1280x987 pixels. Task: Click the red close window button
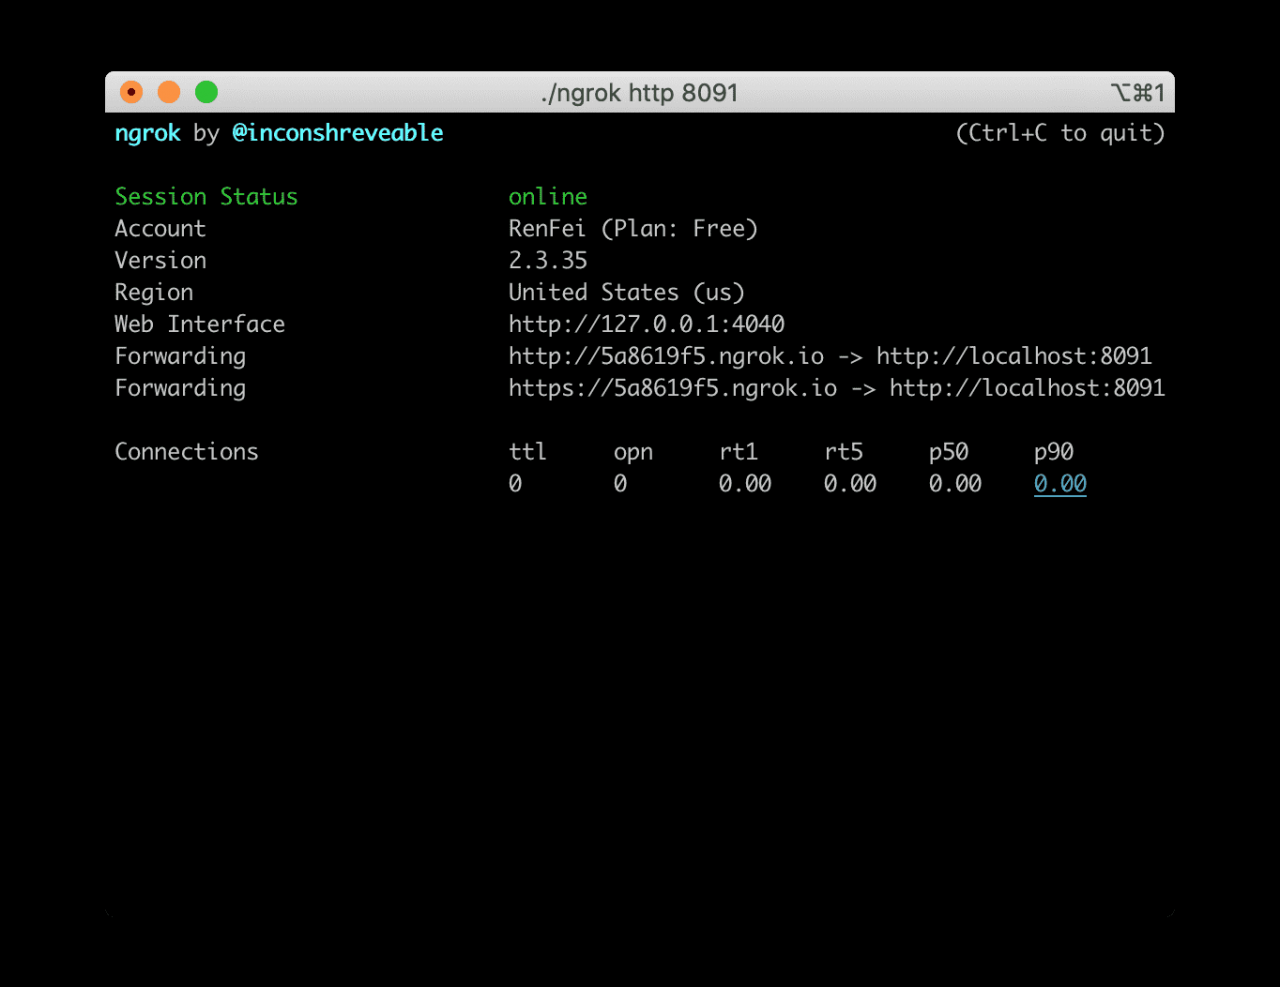pos(131,92)
